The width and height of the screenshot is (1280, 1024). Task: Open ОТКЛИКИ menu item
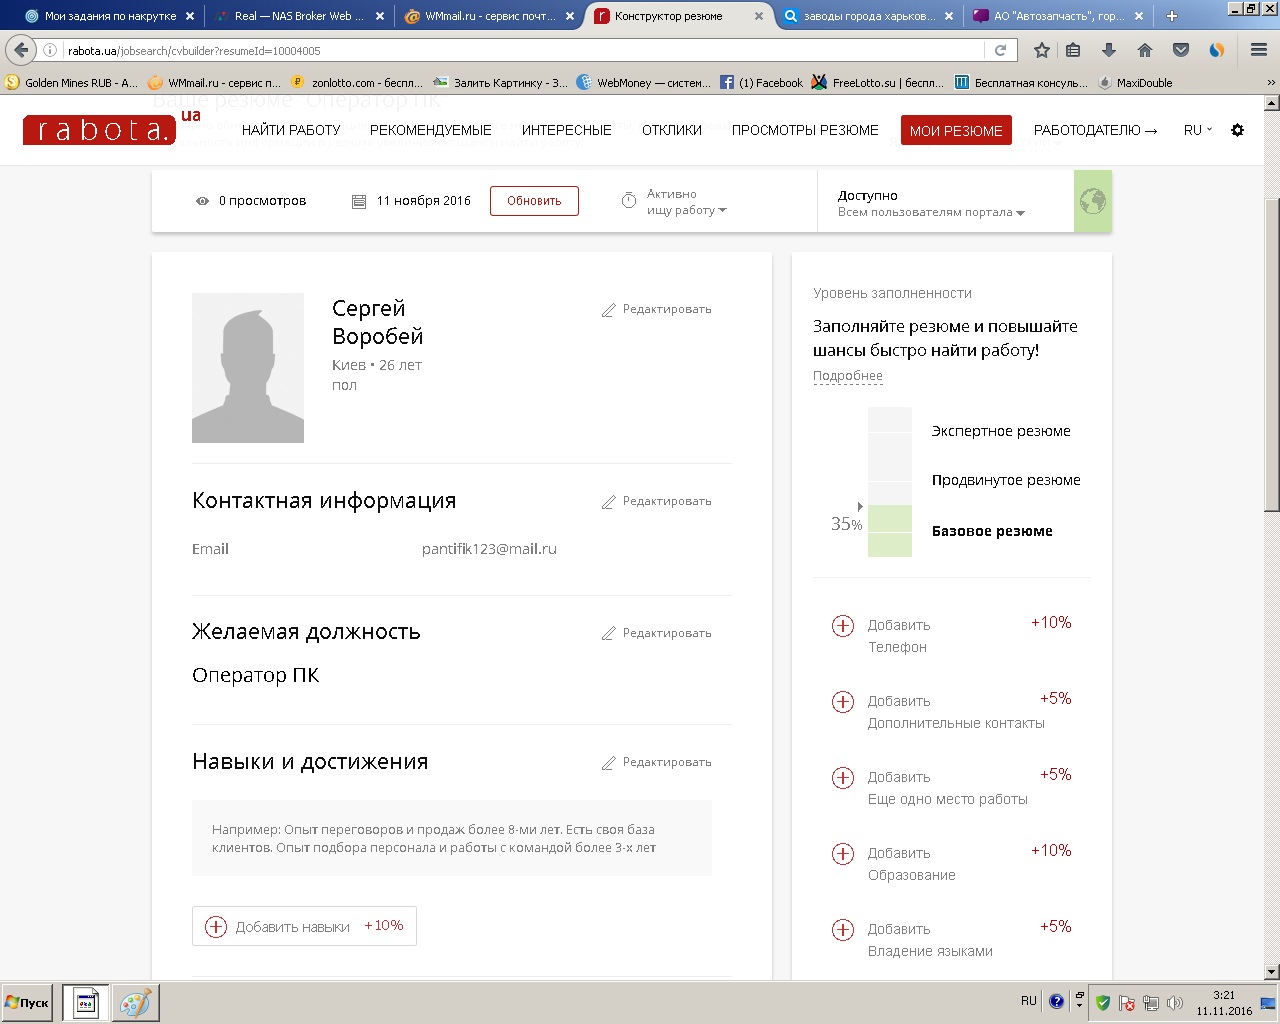coord(672,130)
